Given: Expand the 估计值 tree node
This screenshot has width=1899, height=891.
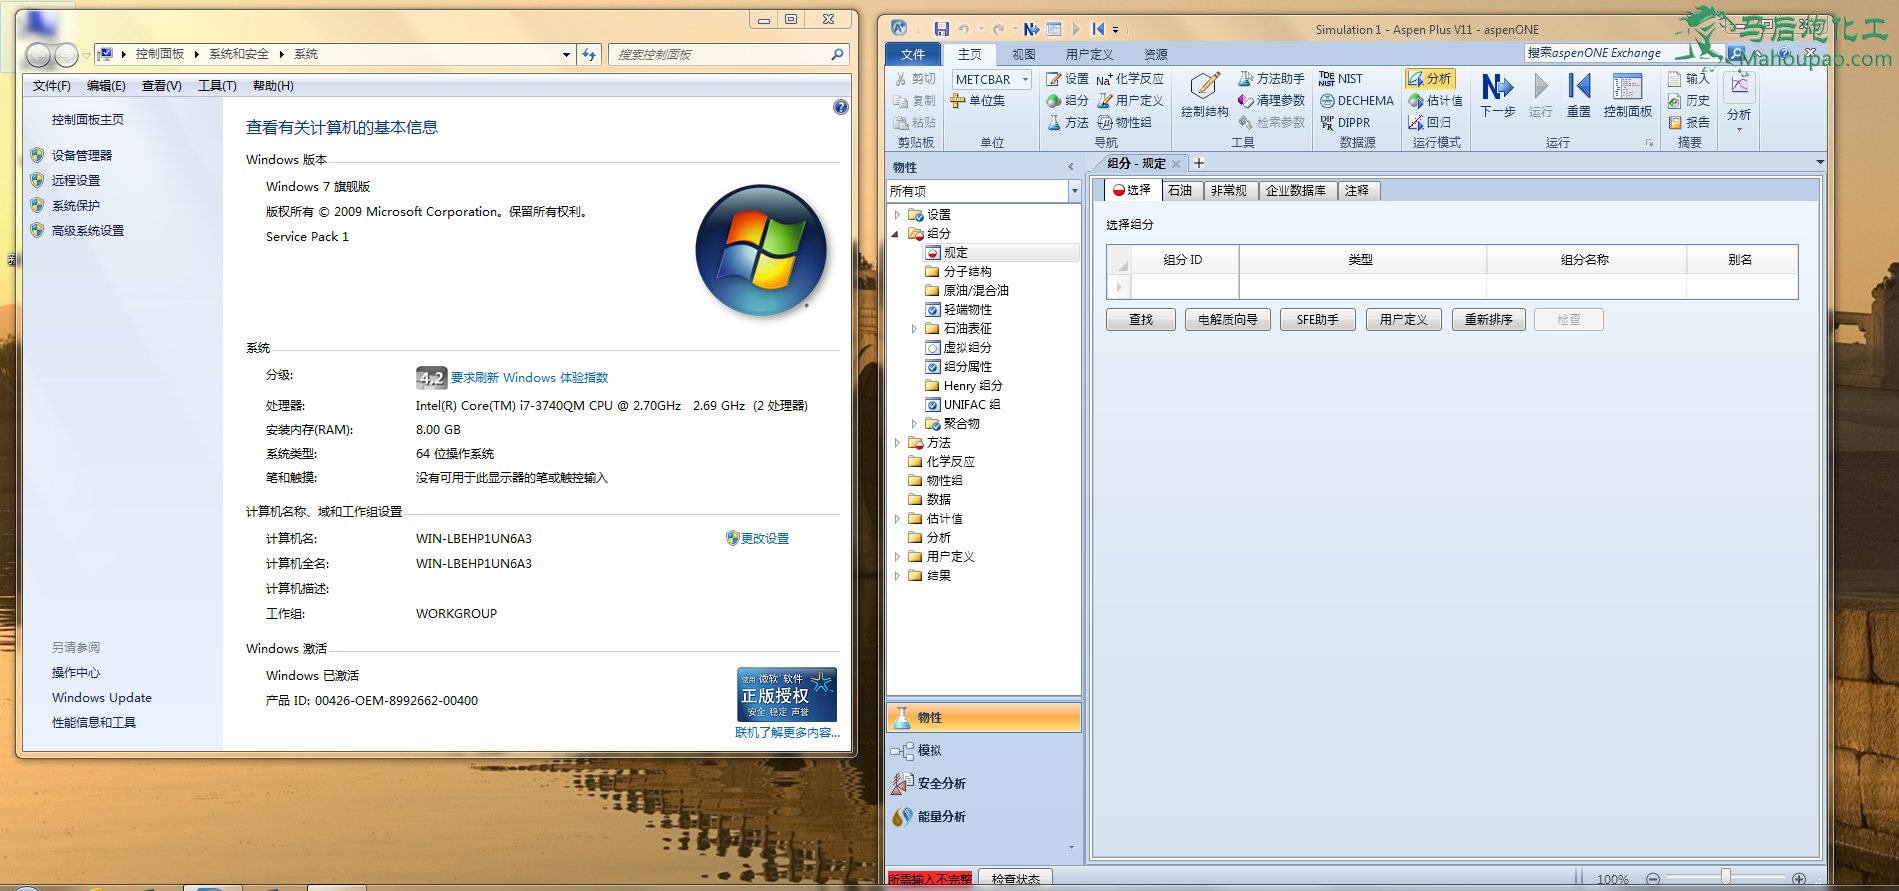Looking at the screenshot, I should 897,519.
